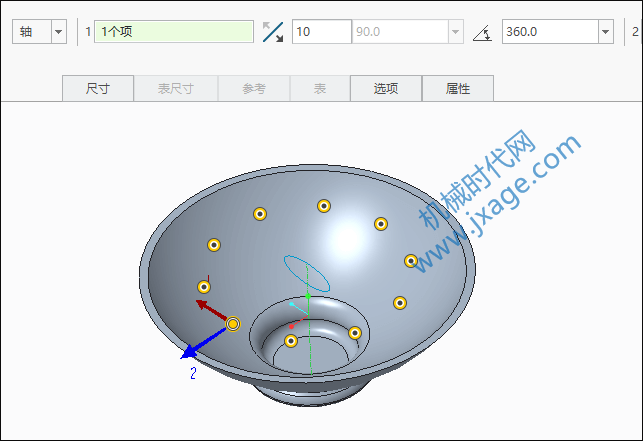Image resolution: width=643 pixels, height=441 pixels.
Task: Expand the 360.0 value dropdown arrow
Action: click(606, 32)
